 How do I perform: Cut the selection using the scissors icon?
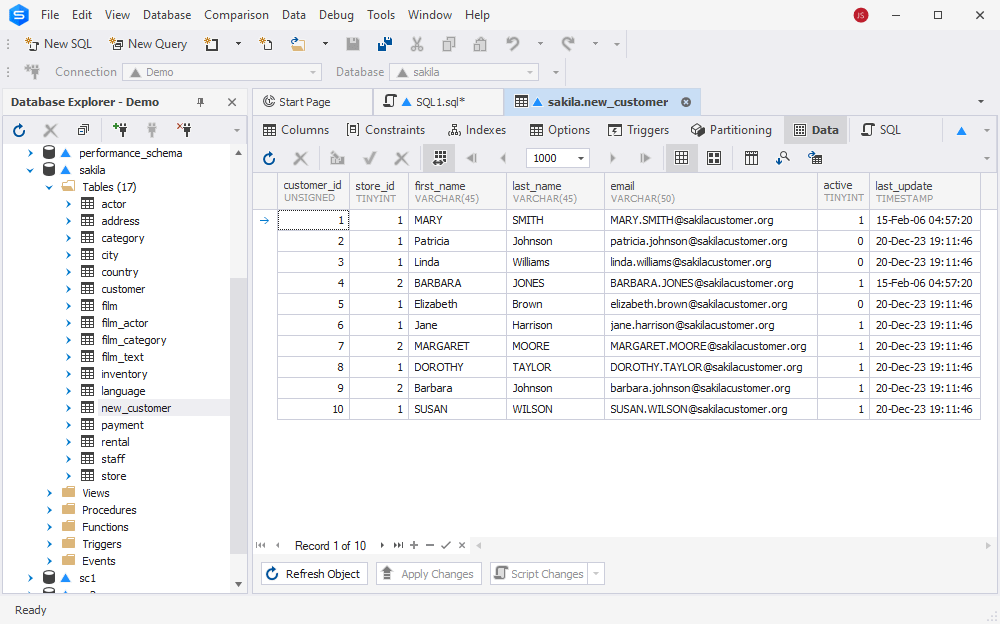(416, 43)
